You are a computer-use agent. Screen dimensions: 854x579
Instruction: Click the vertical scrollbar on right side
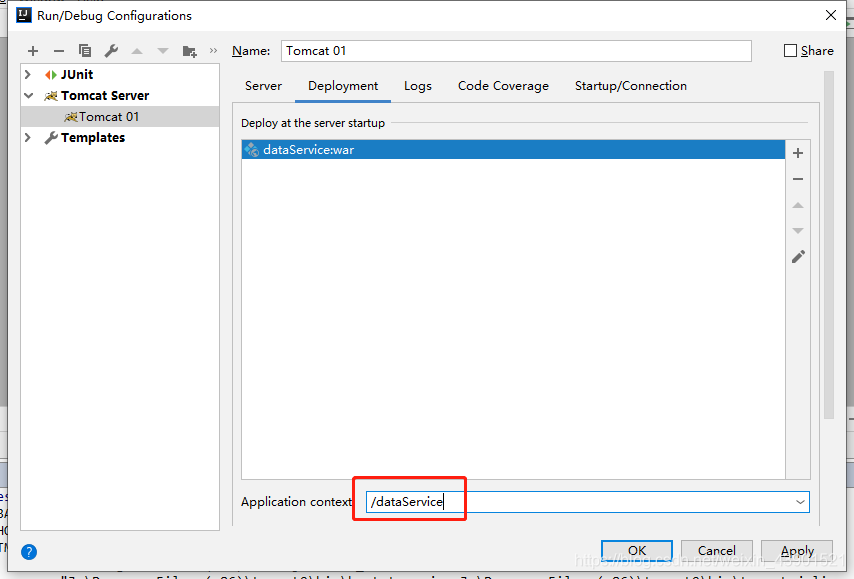(829, 245)
